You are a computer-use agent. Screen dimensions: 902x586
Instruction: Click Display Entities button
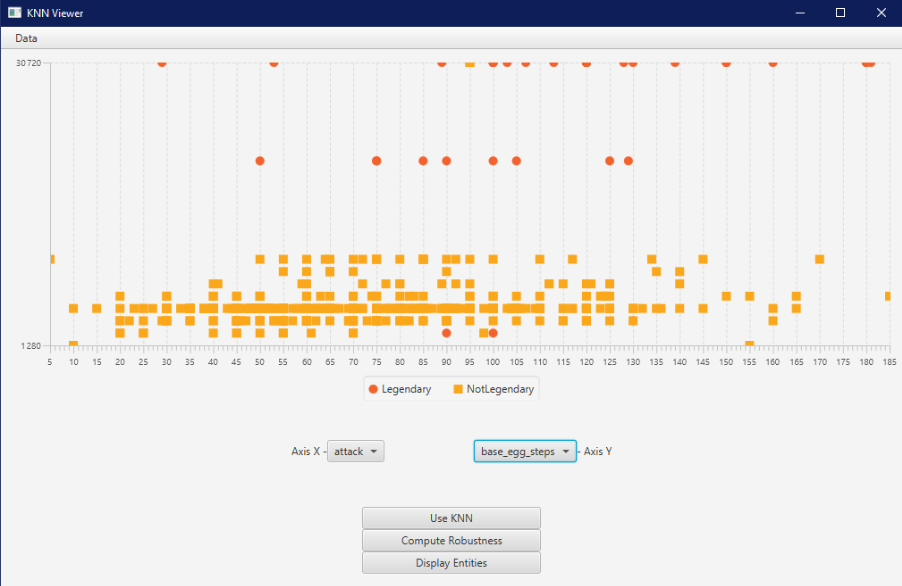click(x=452, y=563)
